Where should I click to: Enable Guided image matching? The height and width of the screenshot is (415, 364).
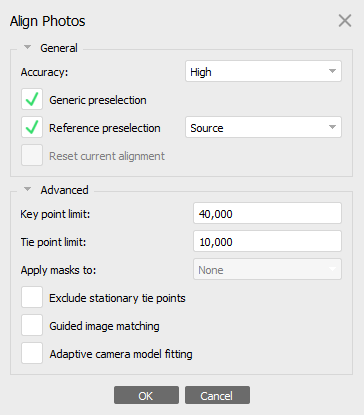[x=32, y=325]
